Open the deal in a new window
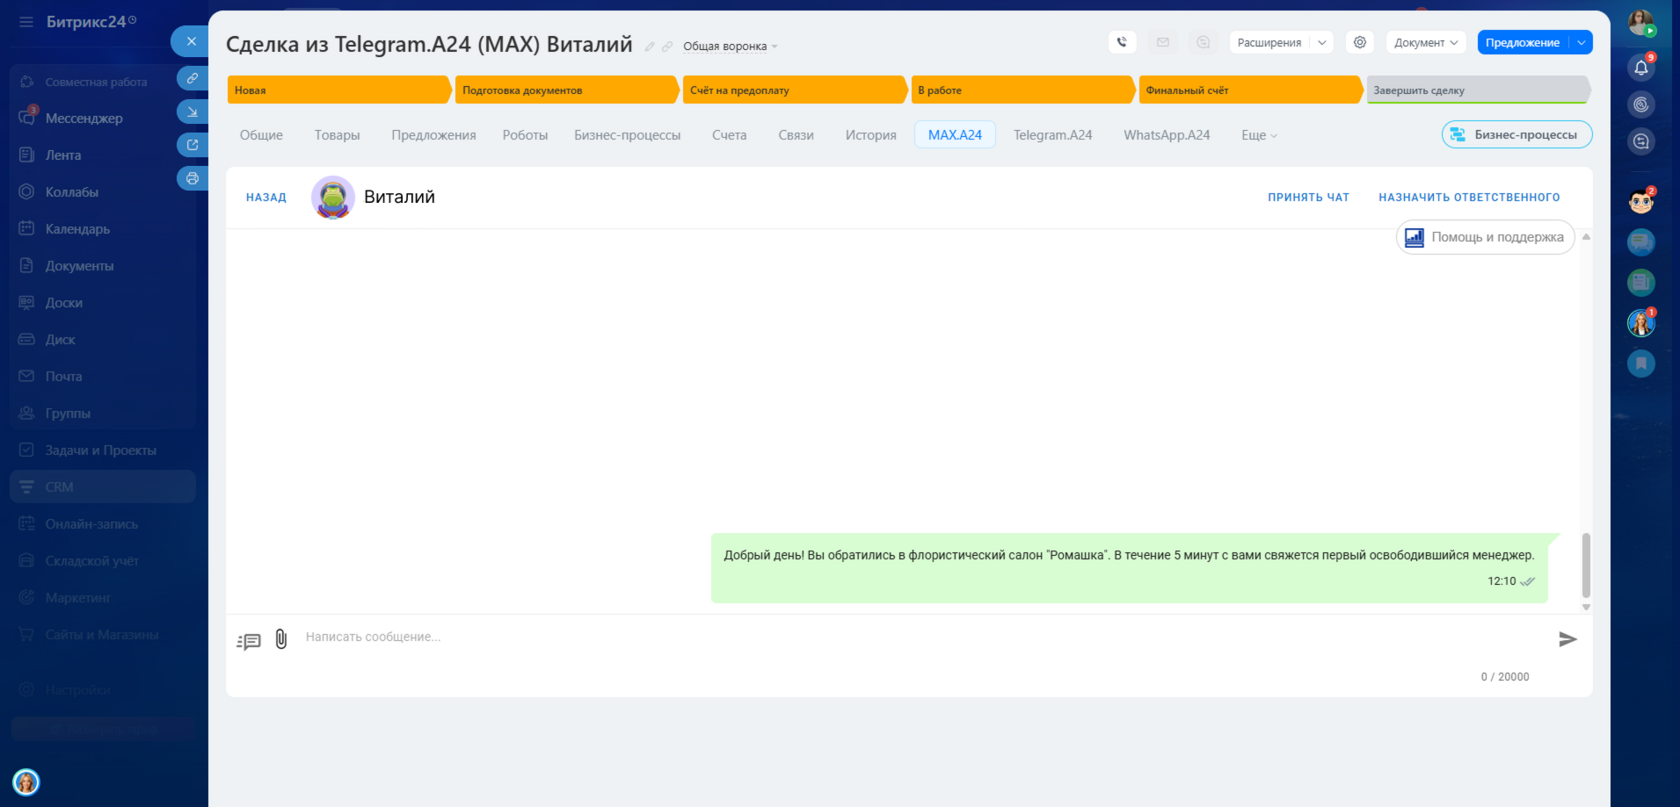Viewport: 1680px width, 807px height. 192,145
